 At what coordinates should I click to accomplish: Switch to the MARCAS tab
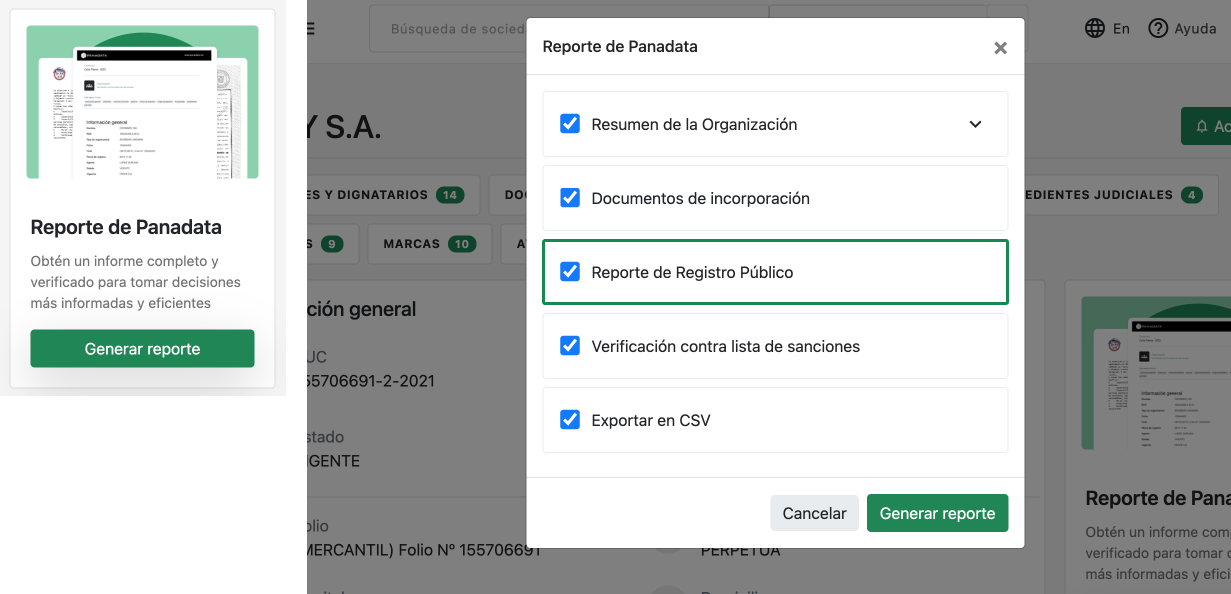[429, 243]
